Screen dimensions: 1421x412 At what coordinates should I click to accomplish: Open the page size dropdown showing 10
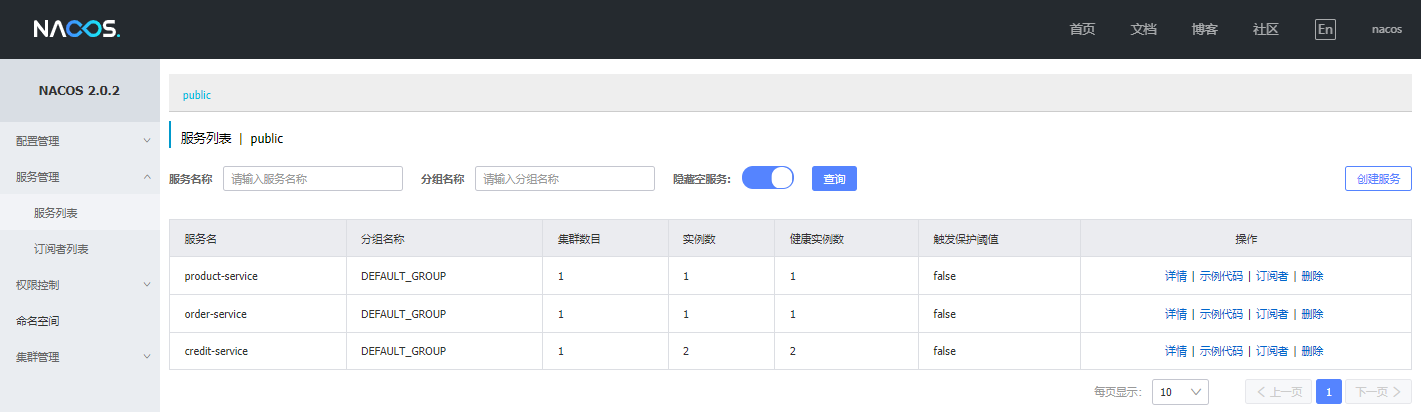point(1180,392)
